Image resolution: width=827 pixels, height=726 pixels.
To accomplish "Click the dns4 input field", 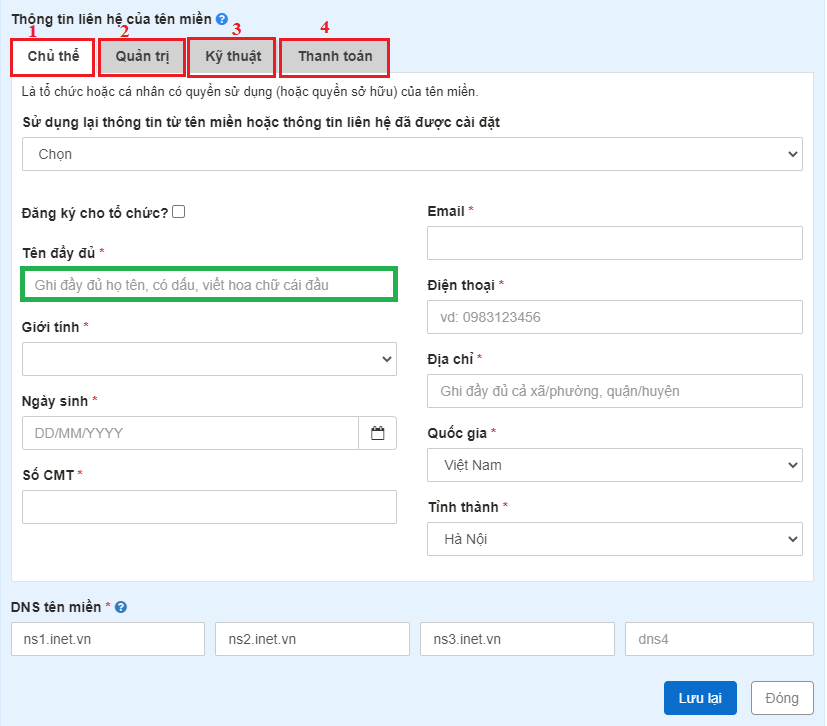I will [719, 639].
